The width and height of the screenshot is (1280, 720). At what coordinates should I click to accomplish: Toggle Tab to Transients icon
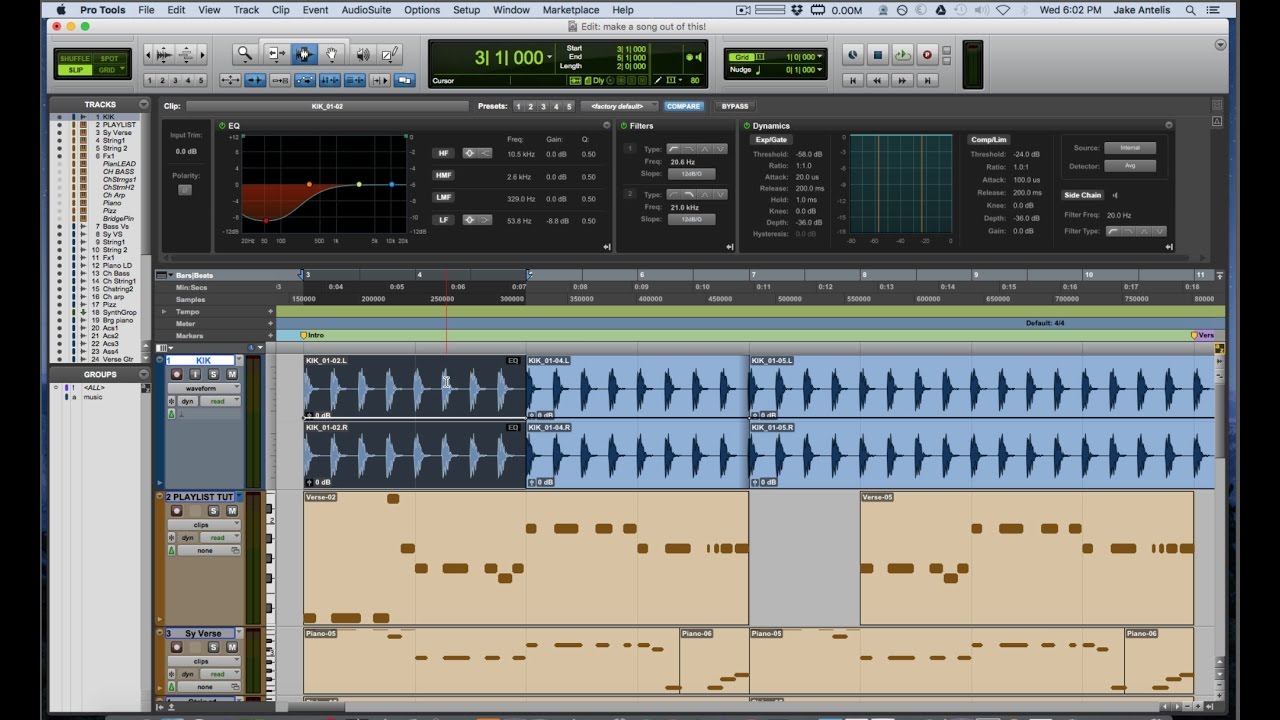[x=255, y=80]
